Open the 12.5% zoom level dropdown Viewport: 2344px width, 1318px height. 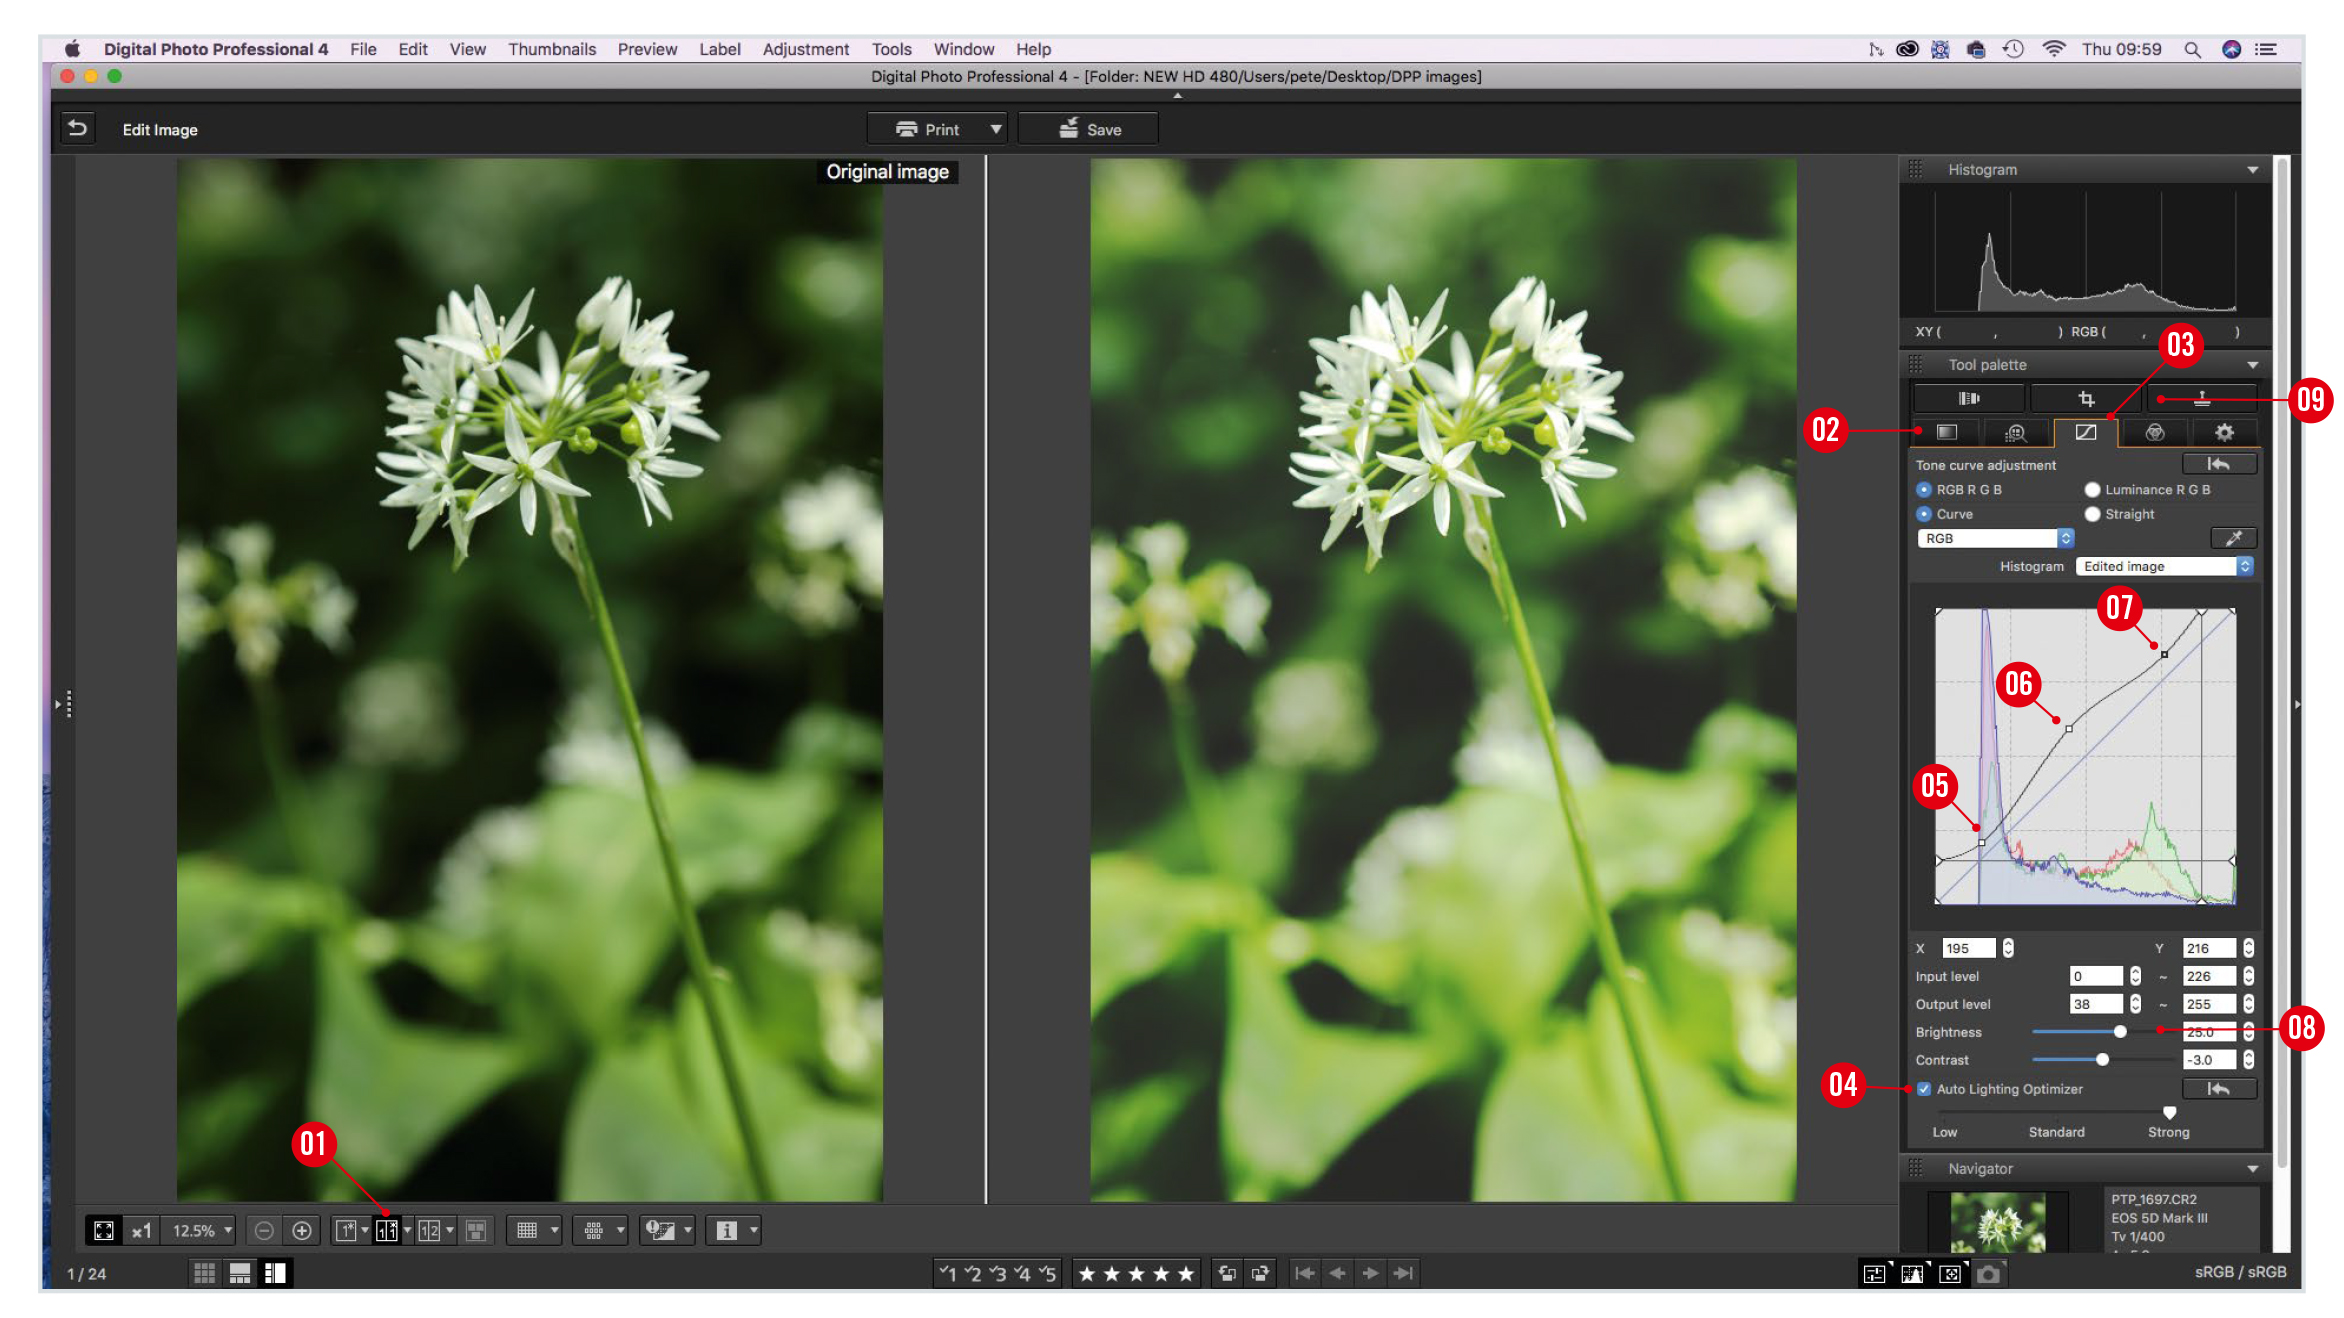[203, 1230]
